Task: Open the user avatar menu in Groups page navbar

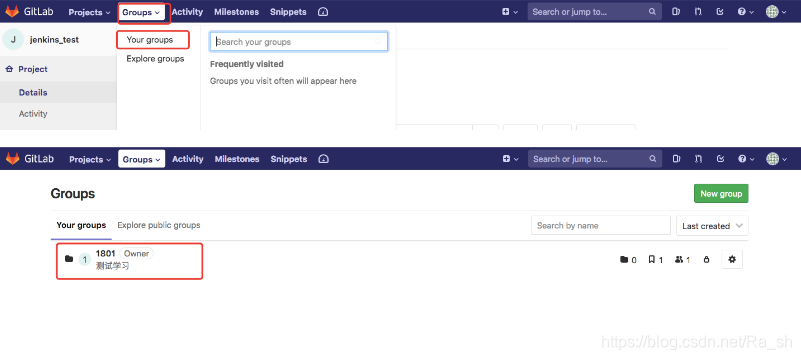Action: tap(776, 159)
